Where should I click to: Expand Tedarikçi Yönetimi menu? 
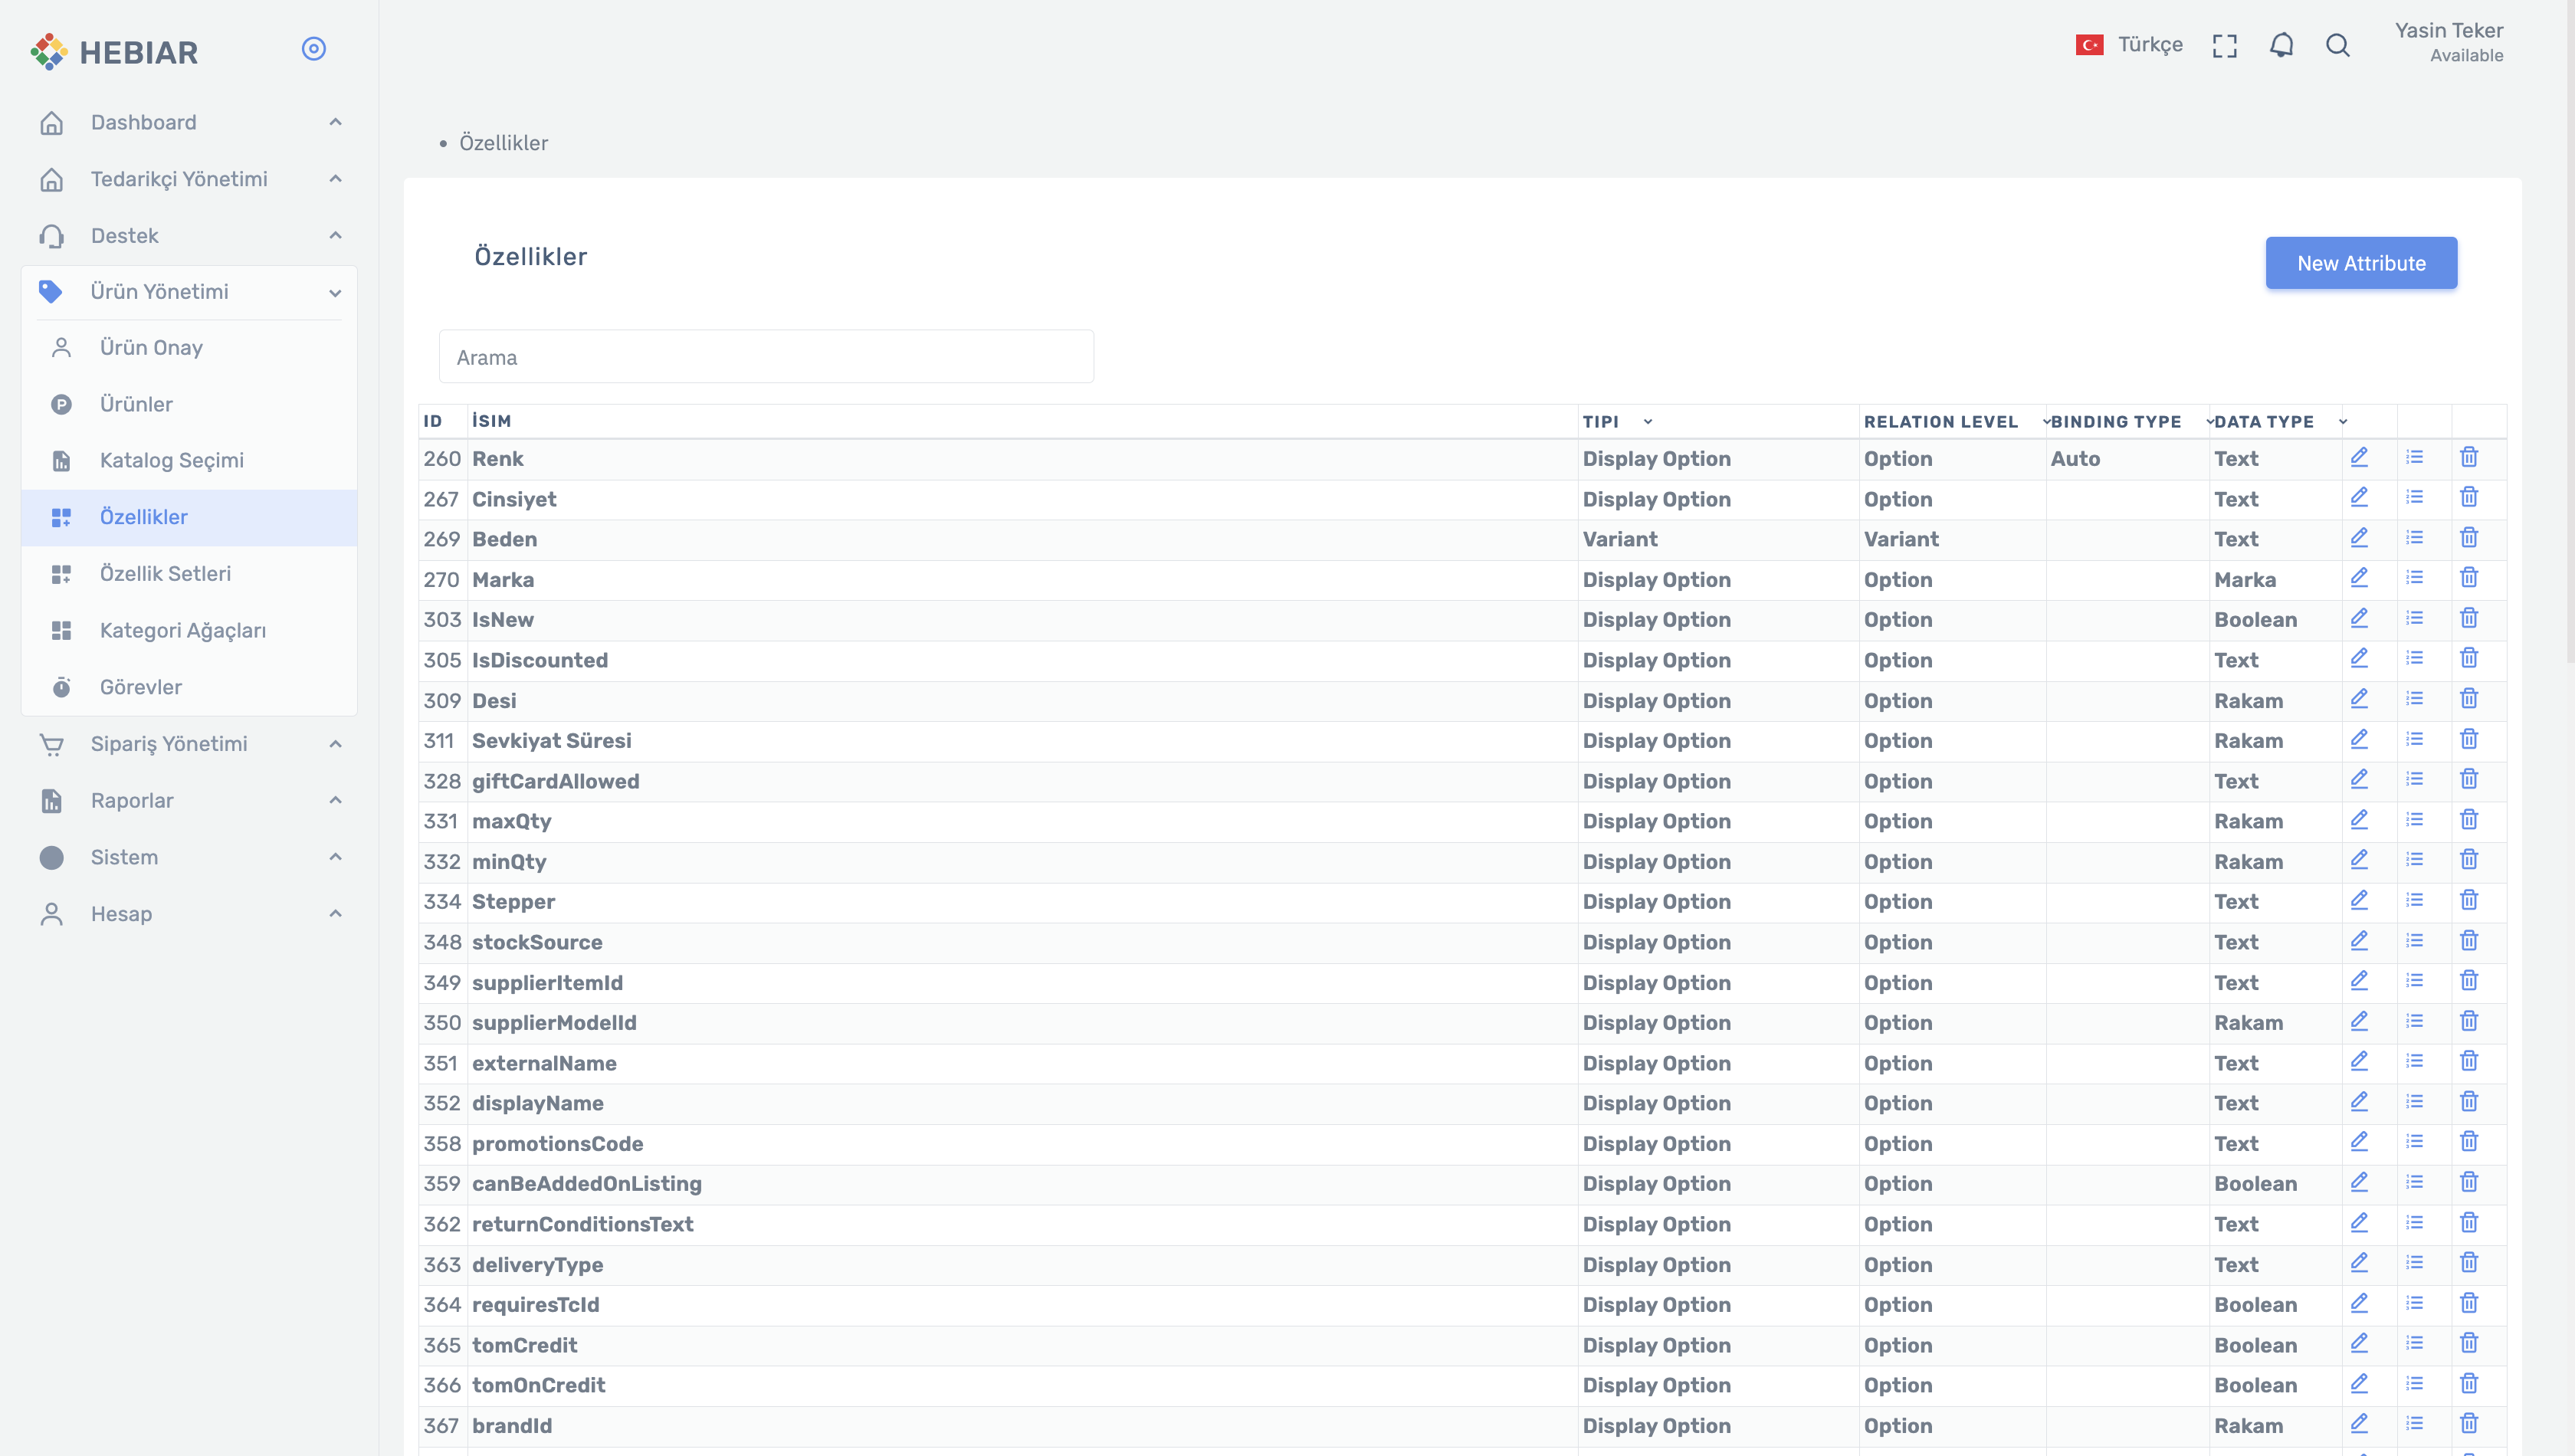coord(189,179)
